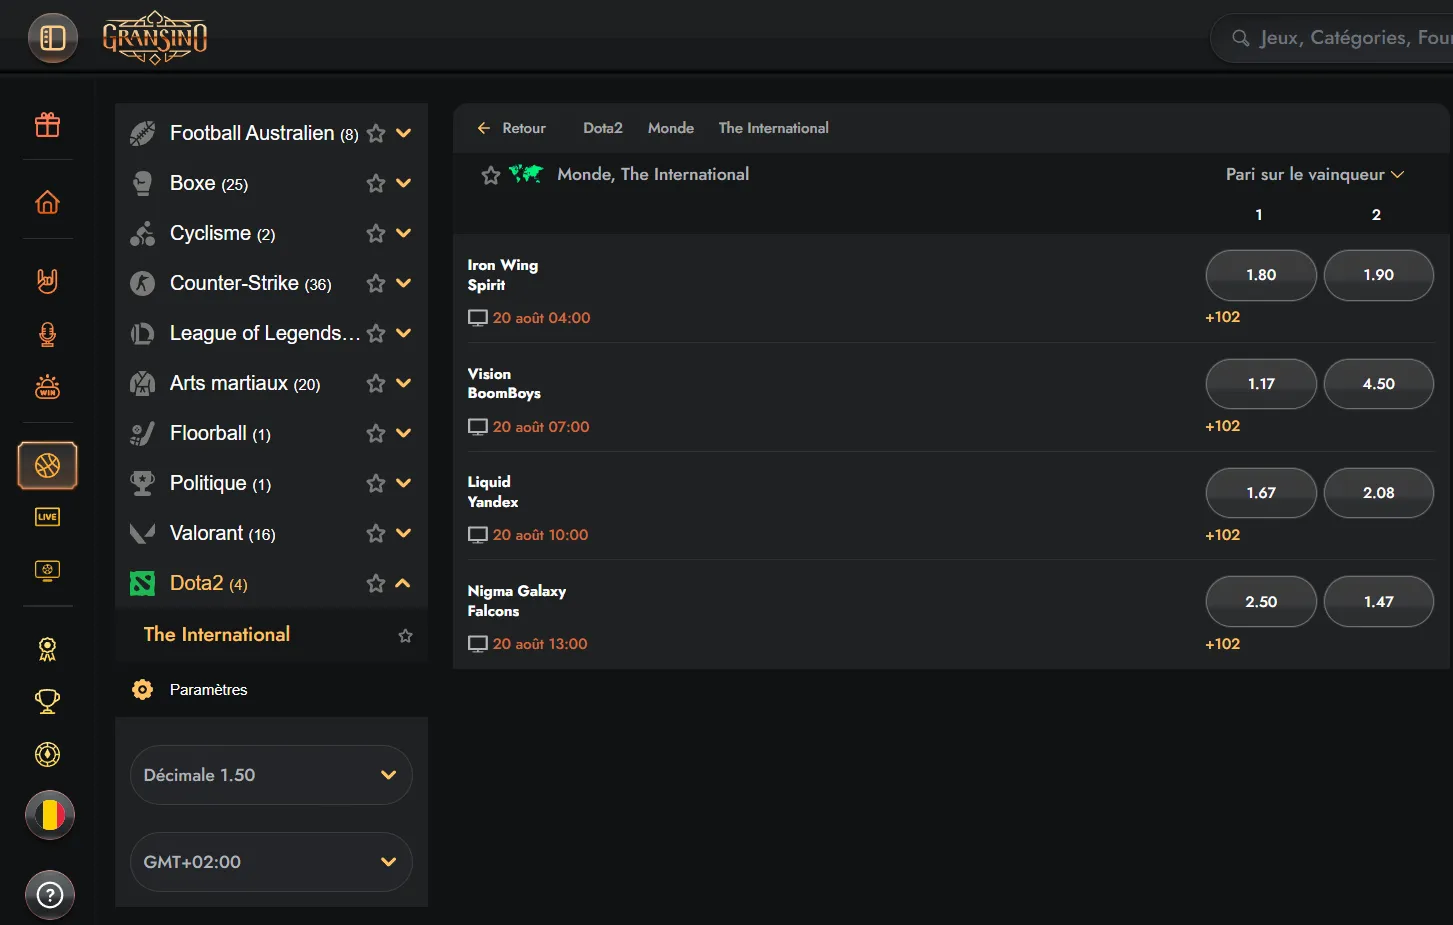The width and height of the screenshot is (1453, 925).
Task: Change language via Belgium flag
Action: tap(50, 815)
